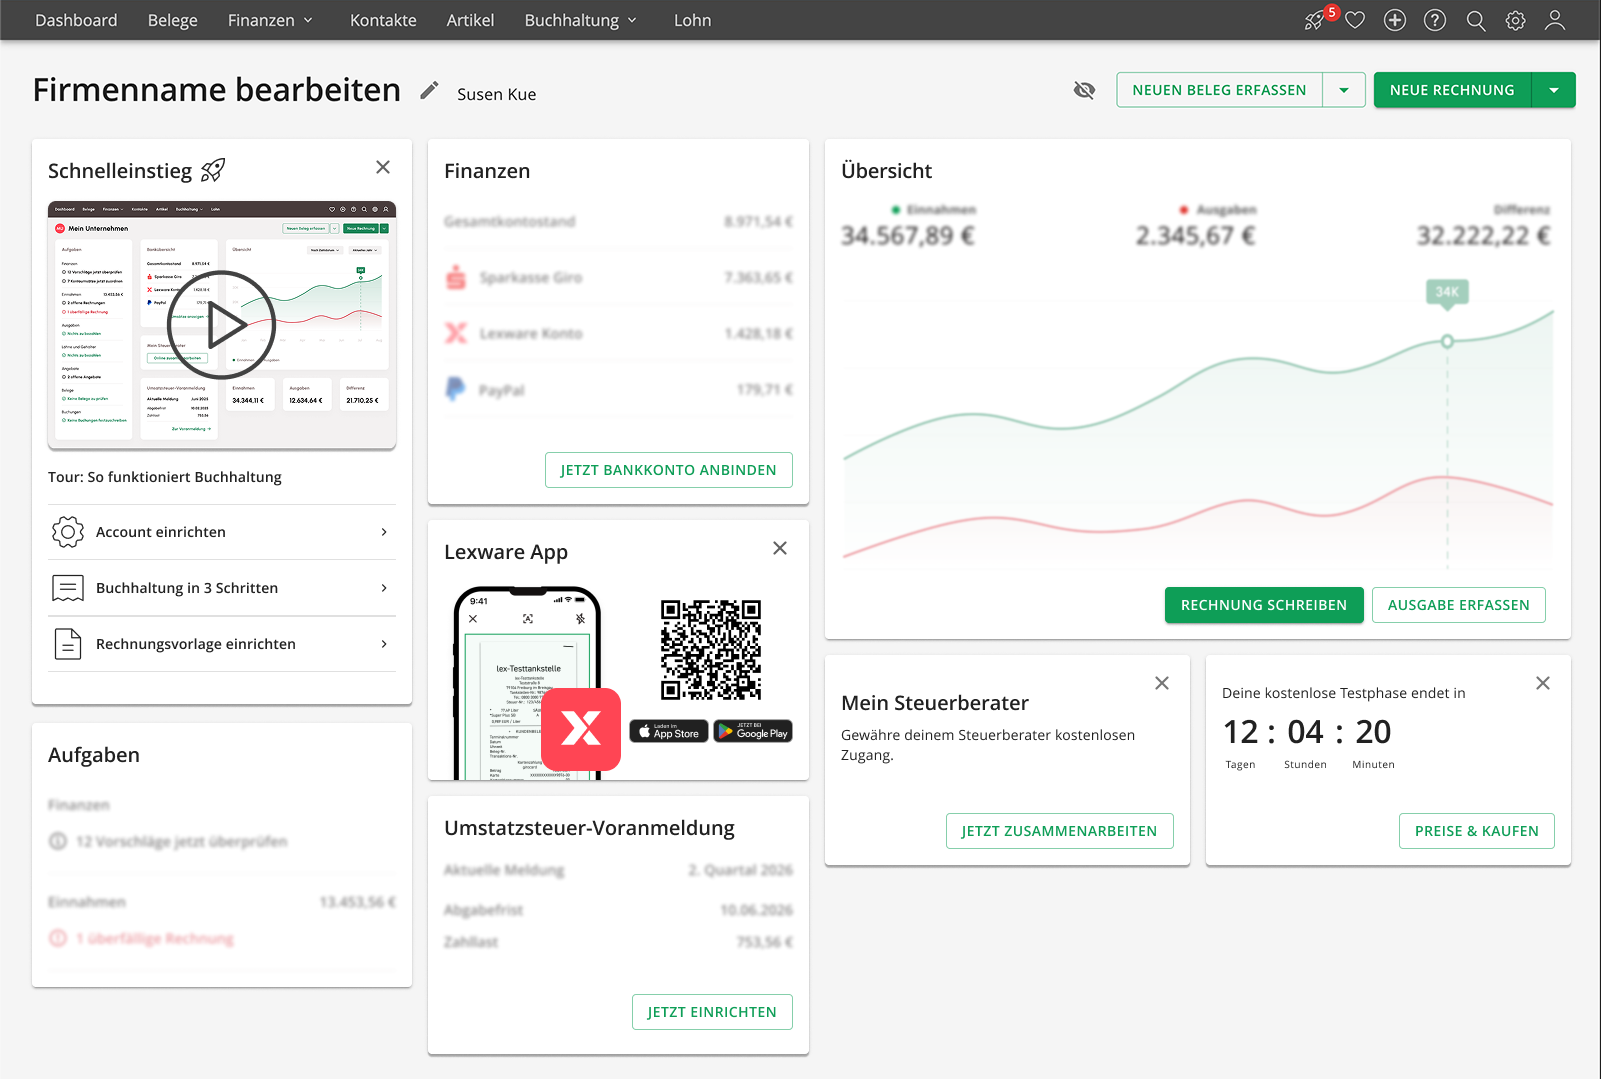1601x1079 pixels.
Task: Click Jetzt einrichten for Umsatzsteuer-Voranmeldung
Action: 712,1012
